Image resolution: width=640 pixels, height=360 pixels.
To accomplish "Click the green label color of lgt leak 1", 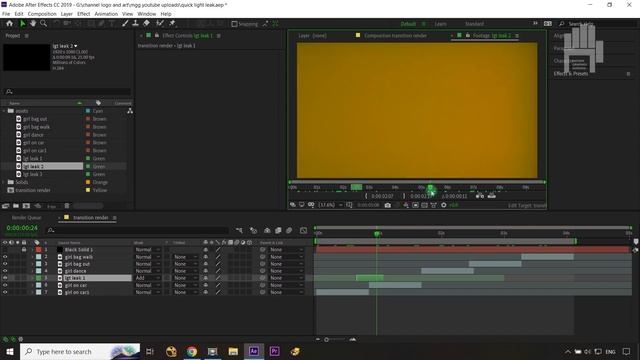I will click(38, 278).
